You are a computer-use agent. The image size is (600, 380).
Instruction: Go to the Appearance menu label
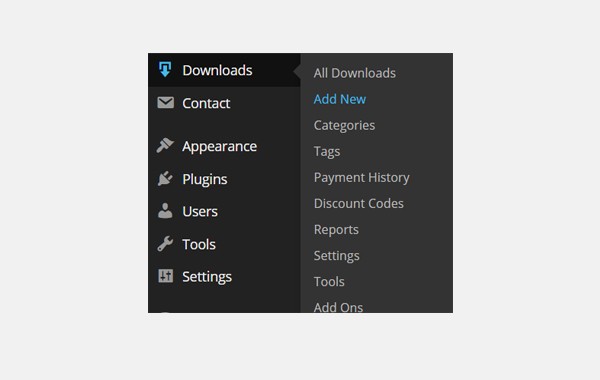220,147
